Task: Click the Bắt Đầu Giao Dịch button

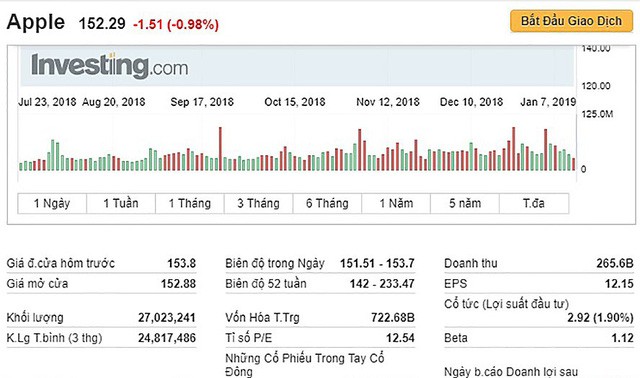Action: click(571, 21)
